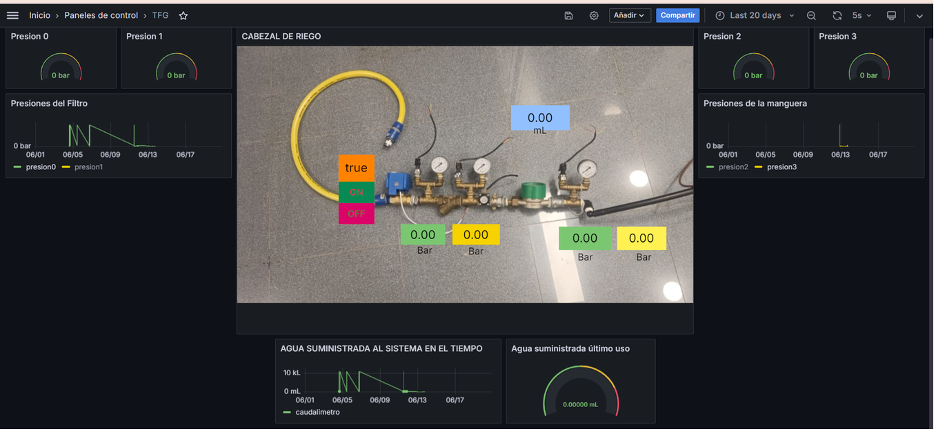Open dashboard settings gear icon
The width and height of the screenshot is (936, 434).
pyautogui.click(x=594, y=16)
